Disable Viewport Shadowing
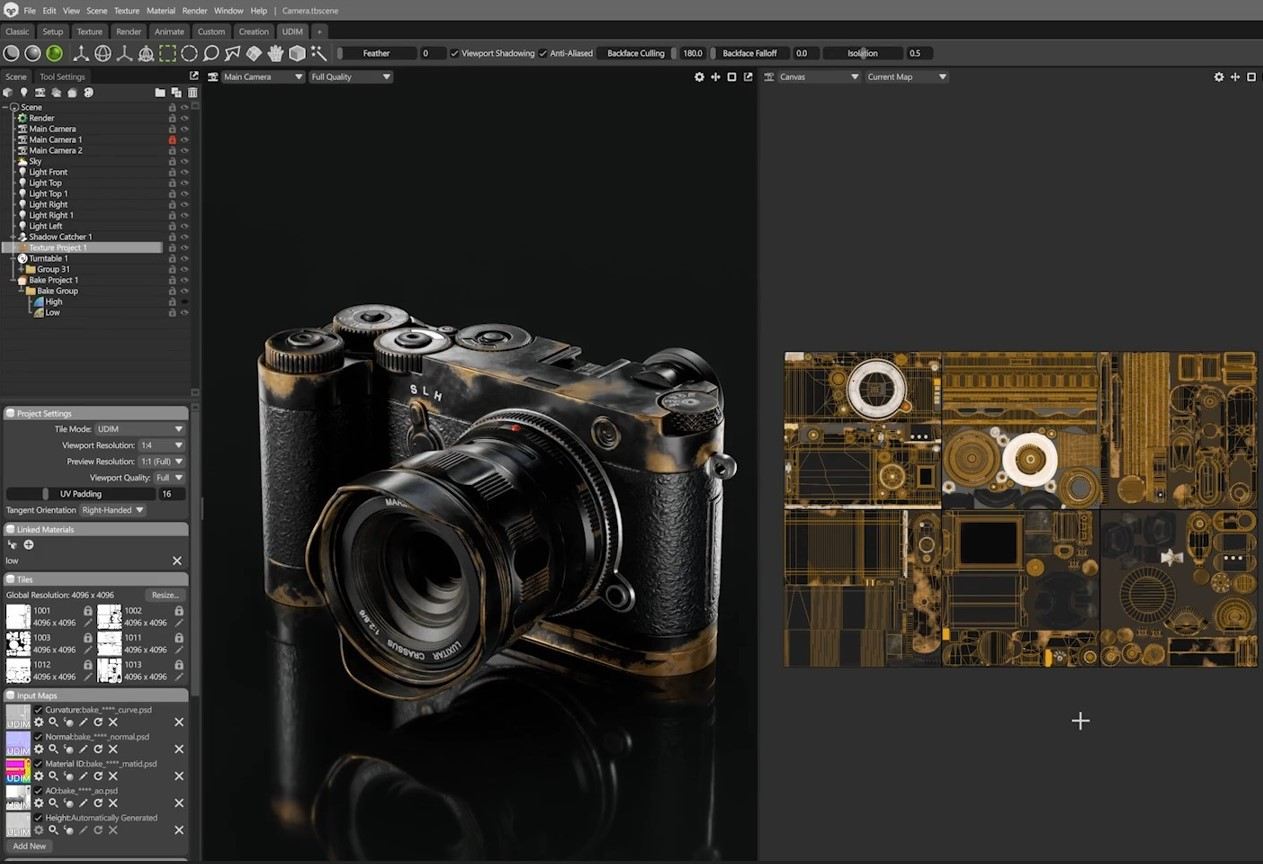Viewport: 1263px width, 864px height. pyautogui.click(x=455, y=53)
